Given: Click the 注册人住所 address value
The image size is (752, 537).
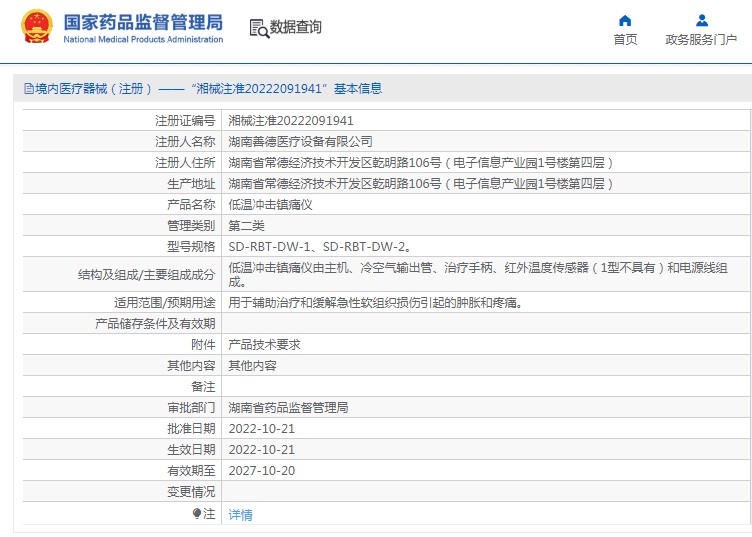Looking at the screenshot, I should 421,163.
